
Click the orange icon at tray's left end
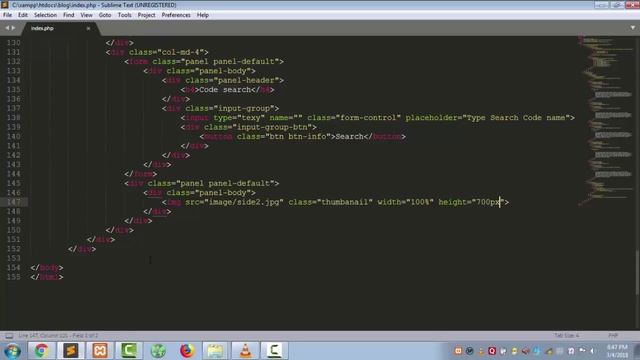458,351
